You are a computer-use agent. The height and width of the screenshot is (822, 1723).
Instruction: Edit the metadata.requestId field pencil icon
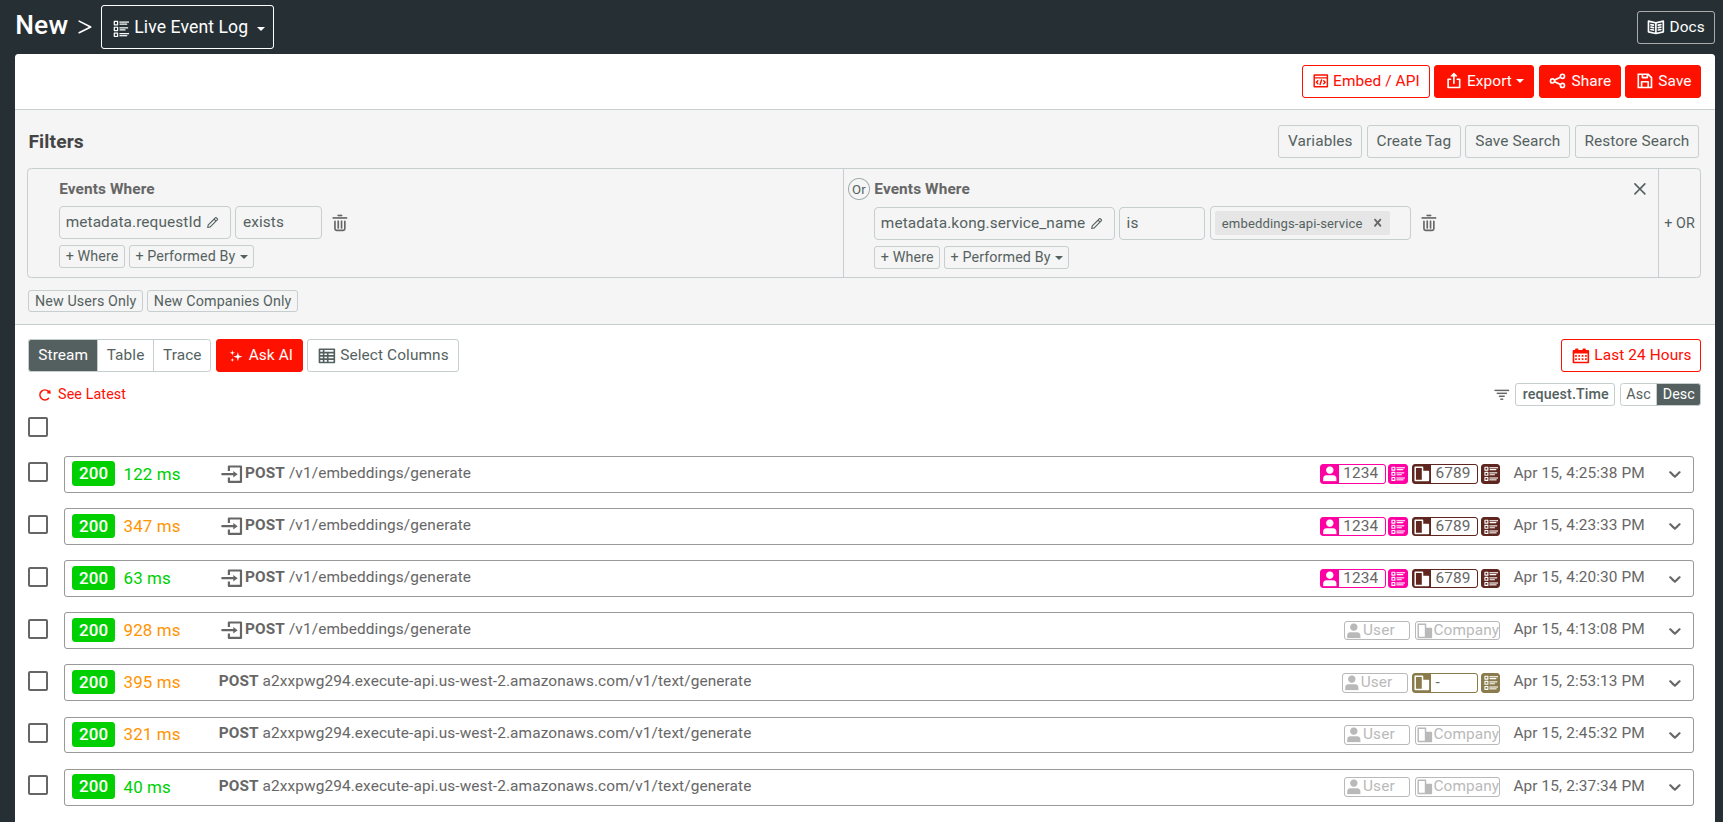[213, 223]
